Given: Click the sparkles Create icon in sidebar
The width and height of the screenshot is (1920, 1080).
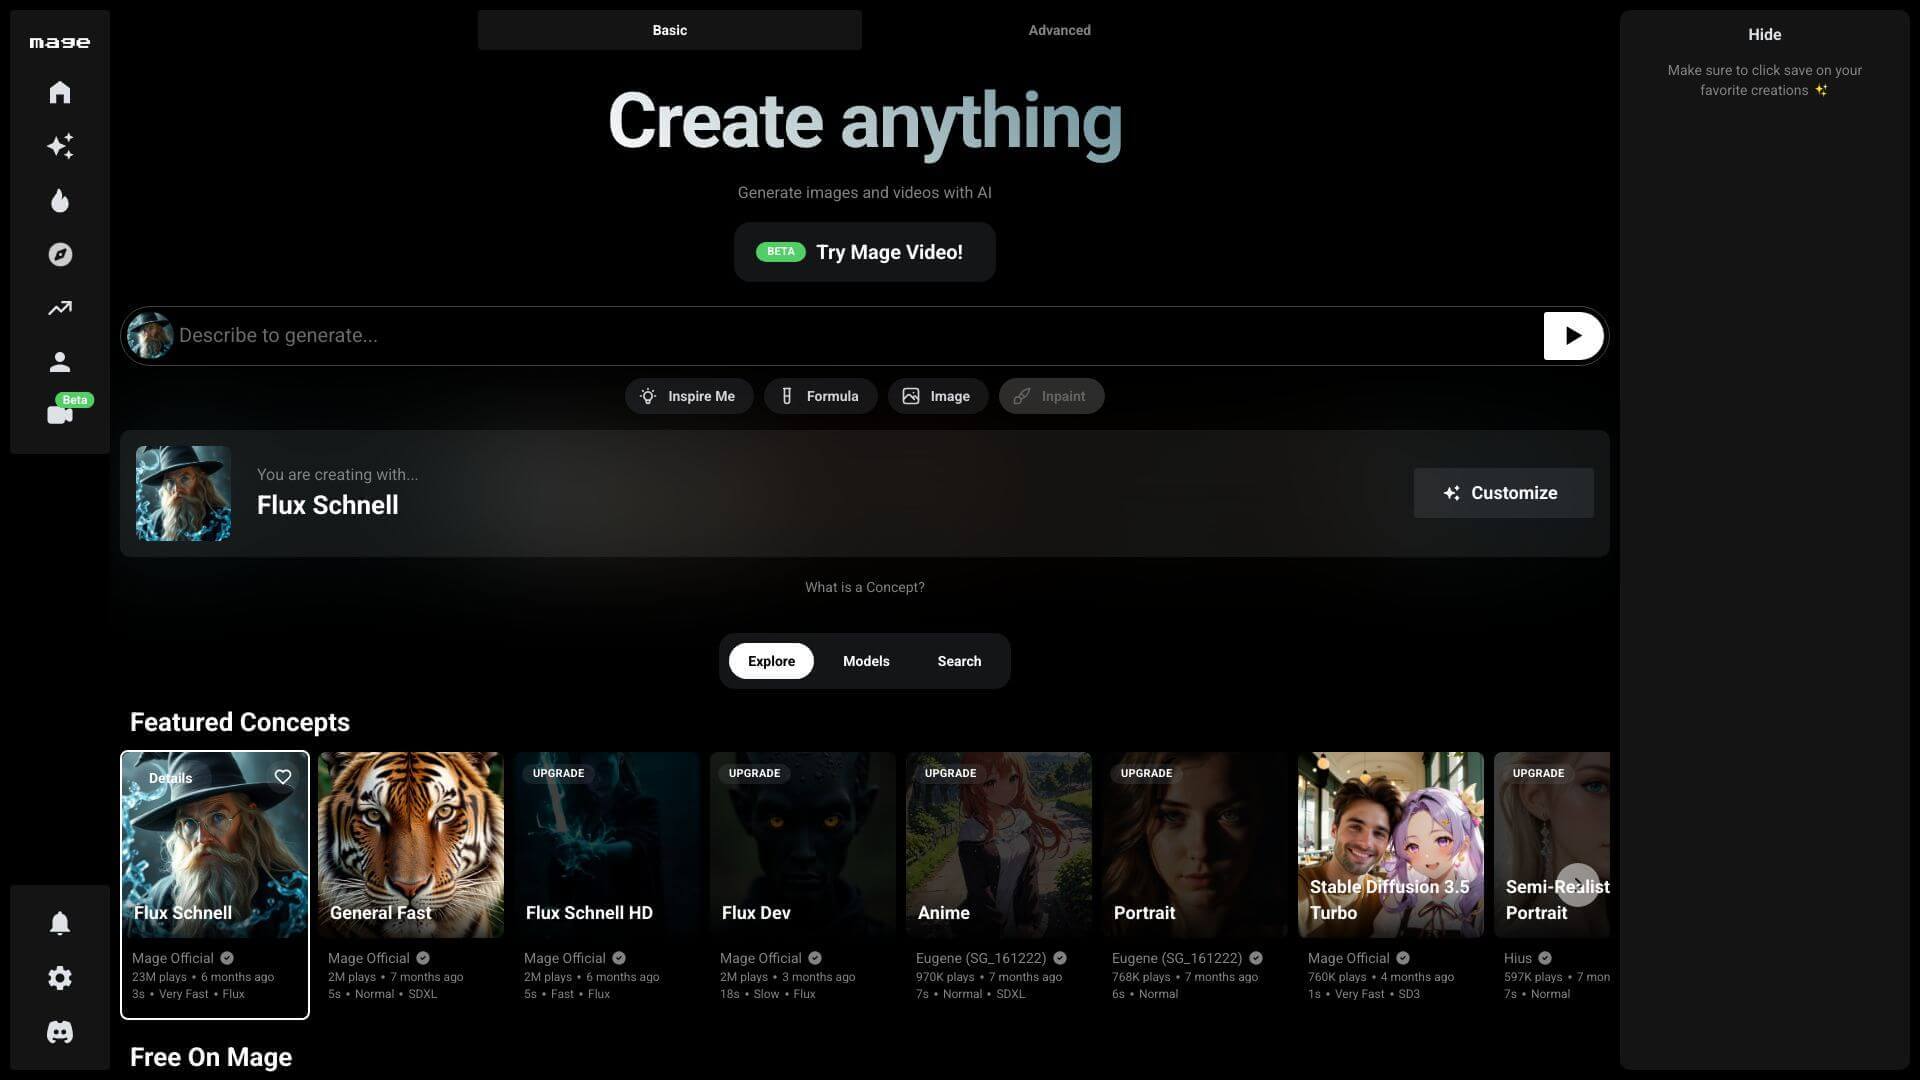Looking at the screenshot, I should point(60,146).
